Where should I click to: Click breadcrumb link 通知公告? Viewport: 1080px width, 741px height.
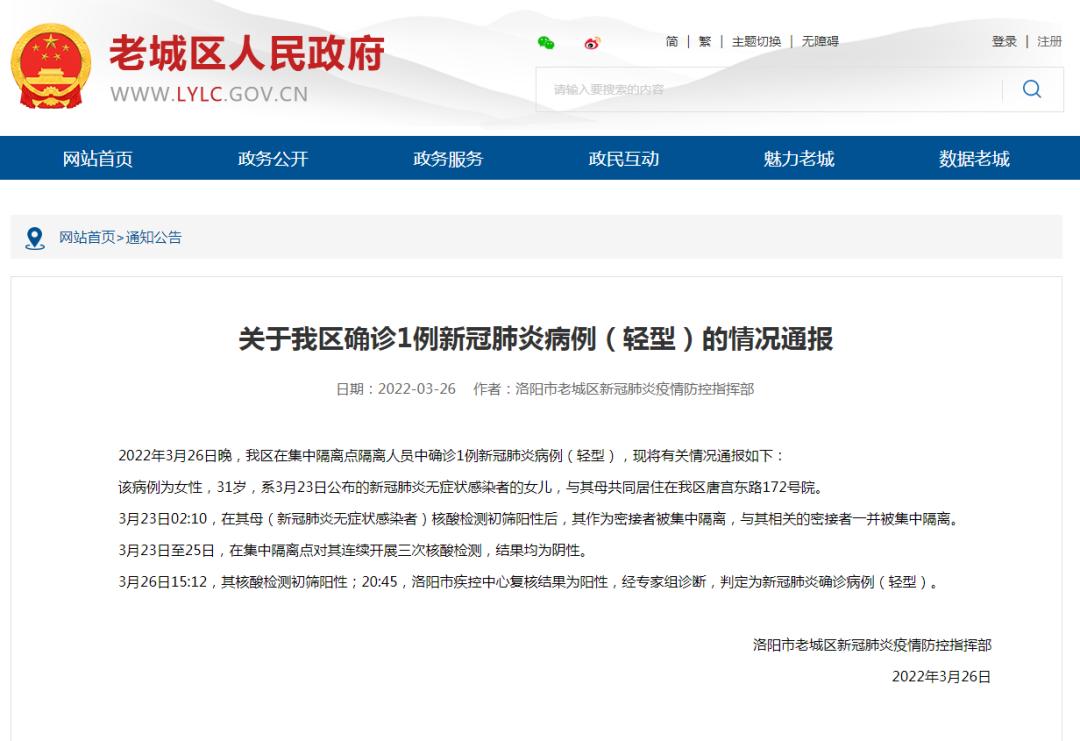point(154,238)
